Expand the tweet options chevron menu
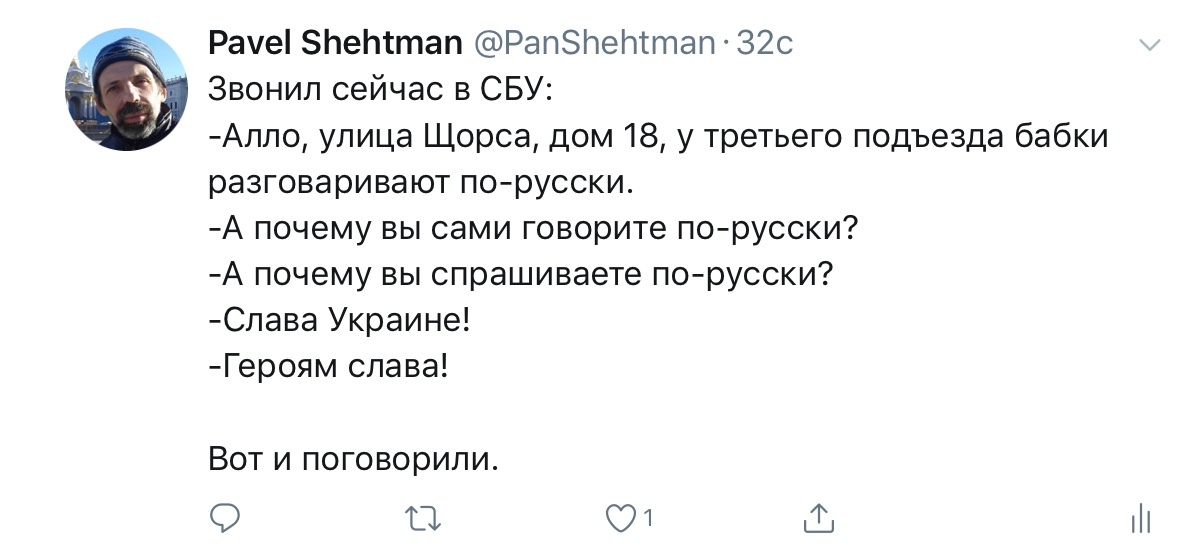The height and width of the screenshot is (555, 1187). point(1149,45)
